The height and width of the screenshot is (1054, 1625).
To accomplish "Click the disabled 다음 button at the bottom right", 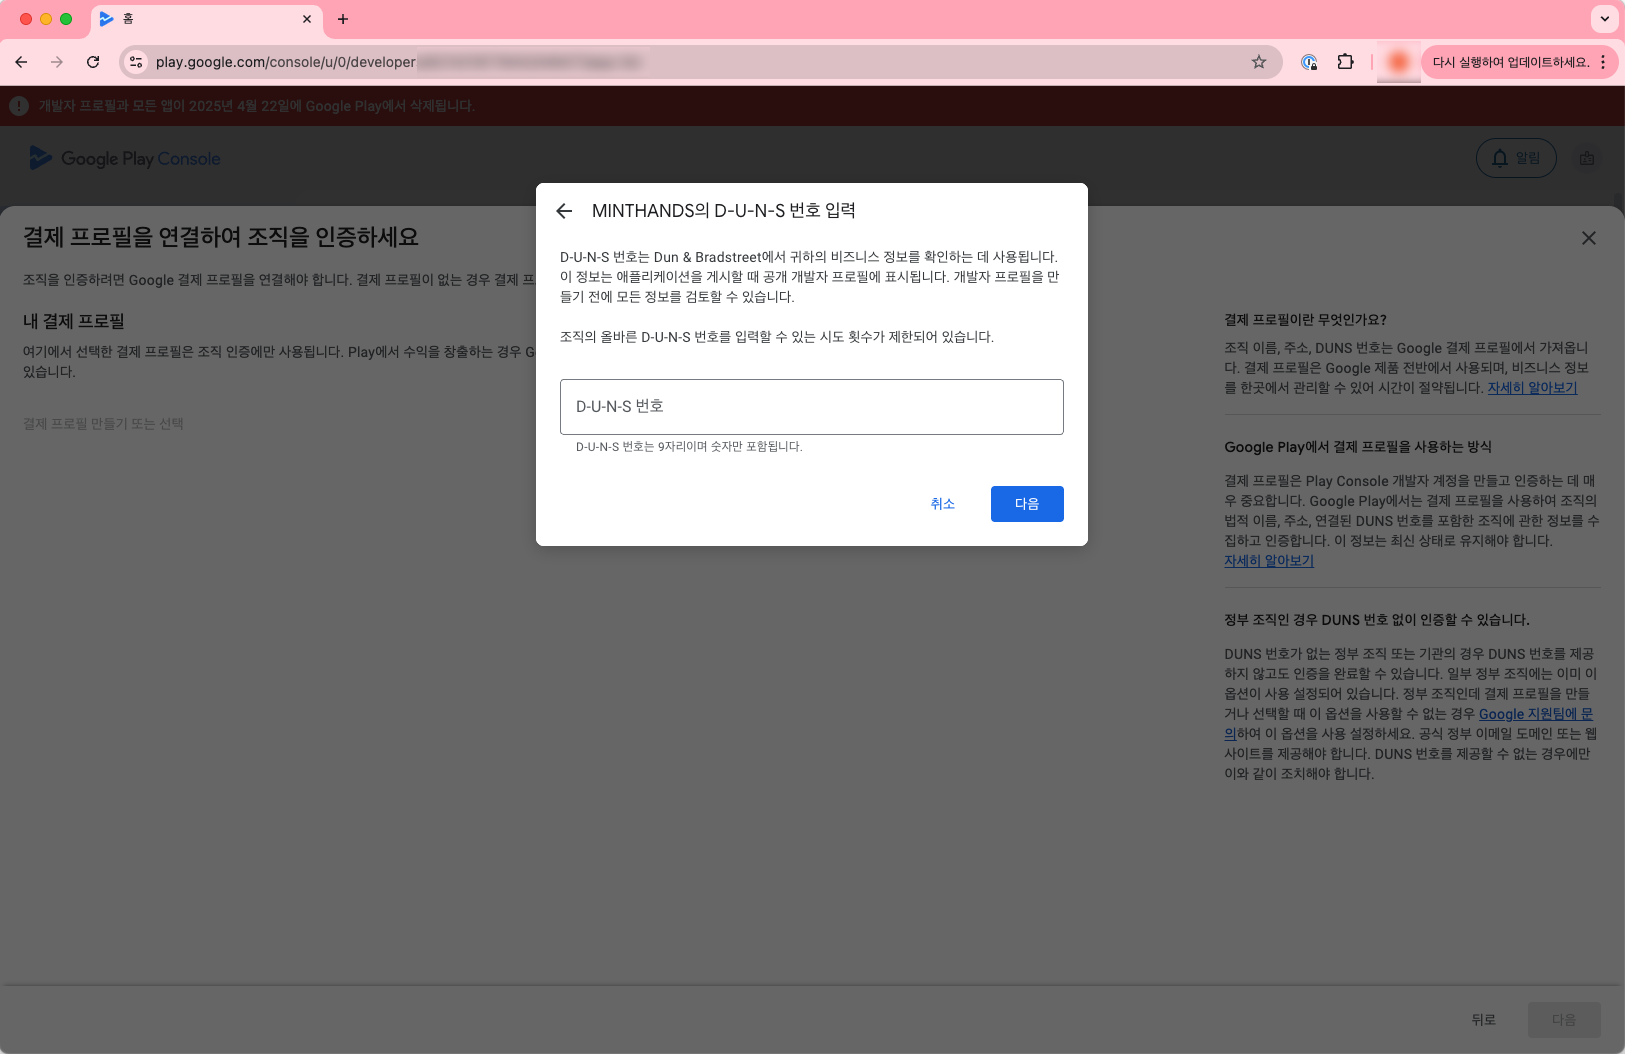I will (x=1564, y=1020).
